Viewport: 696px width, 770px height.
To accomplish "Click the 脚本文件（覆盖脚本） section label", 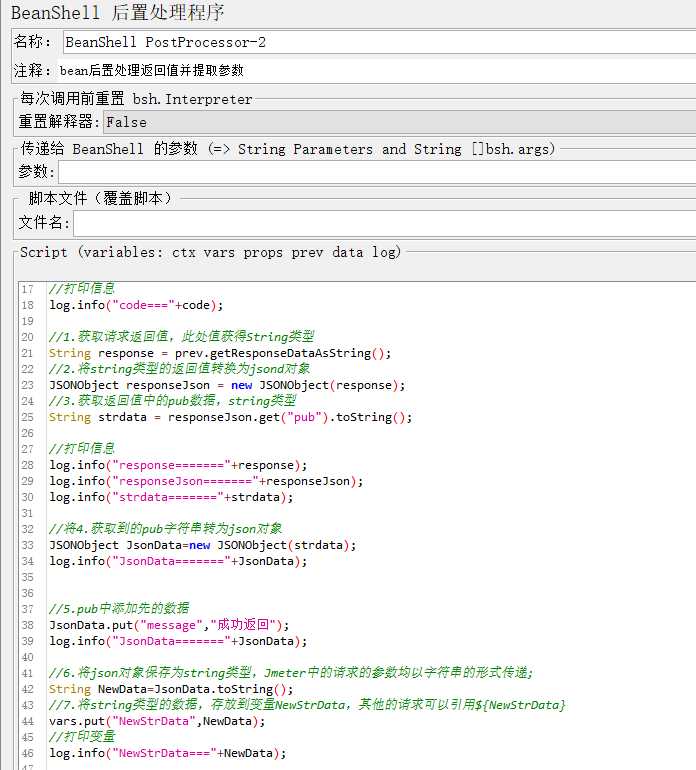I will tap(100, 198).
